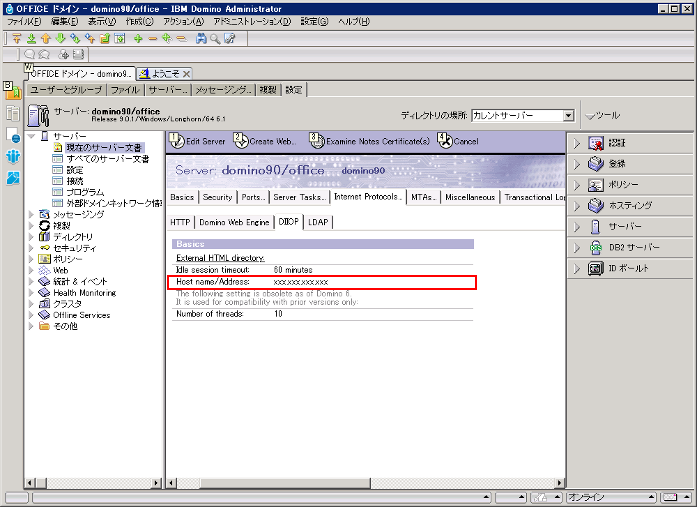
Task: Switch to the Security server tab
Action: (x=217, y=197)
